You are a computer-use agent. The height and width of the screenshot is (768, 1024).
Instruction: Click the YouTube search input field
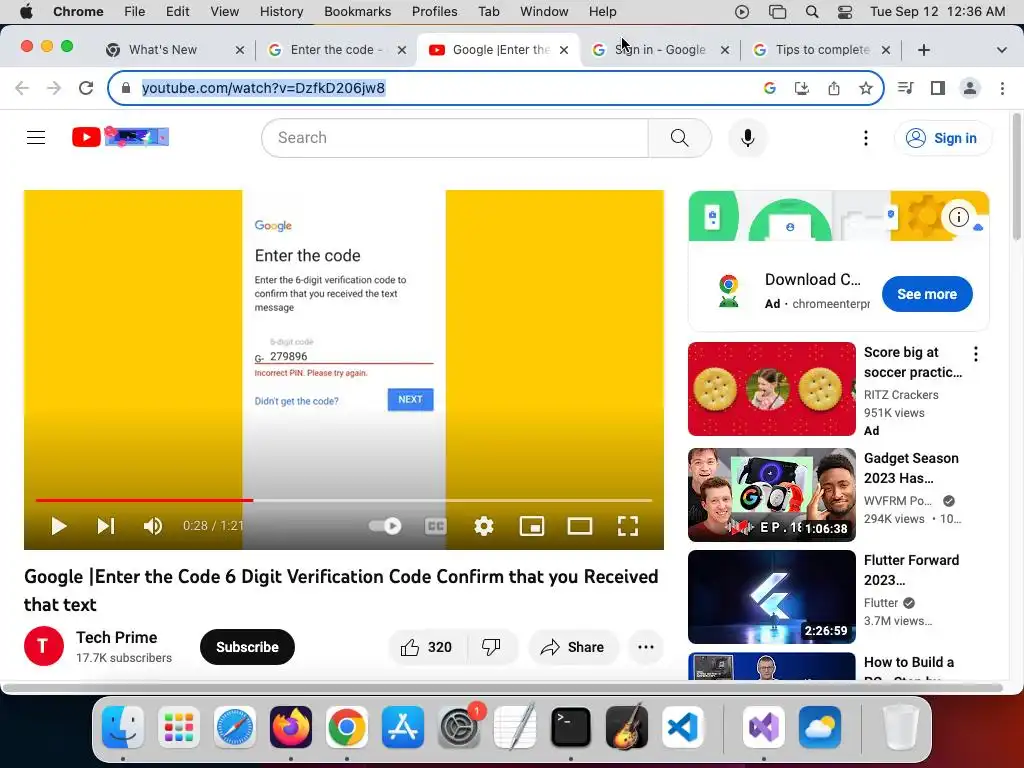[x=455, y=138]
